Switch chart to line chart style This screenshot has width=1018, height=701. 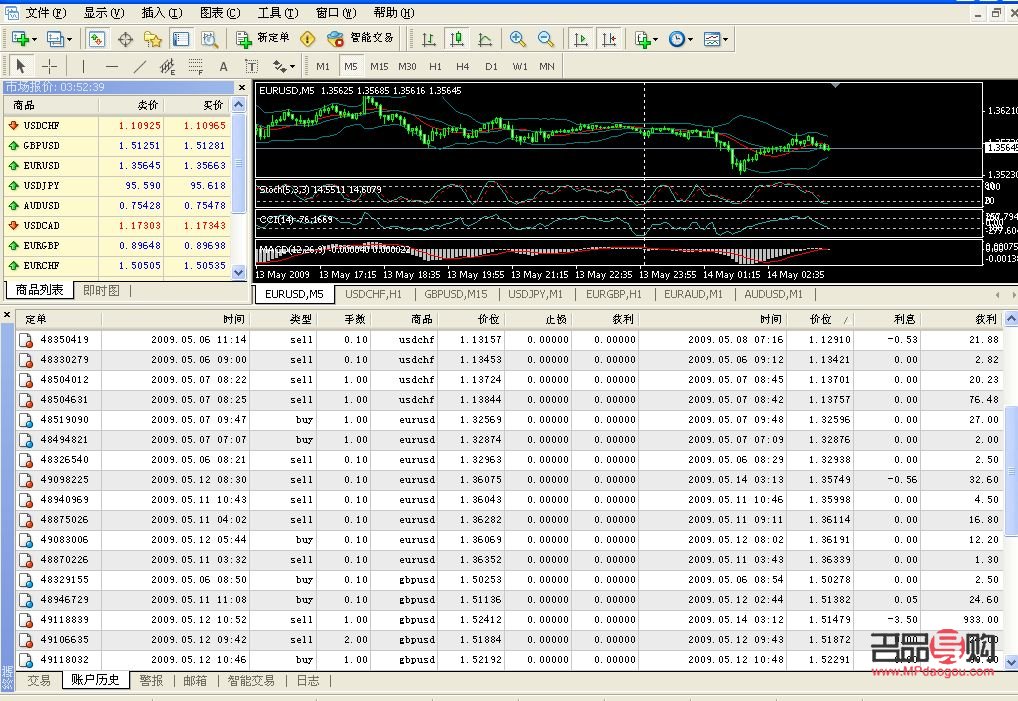(485, 39)
